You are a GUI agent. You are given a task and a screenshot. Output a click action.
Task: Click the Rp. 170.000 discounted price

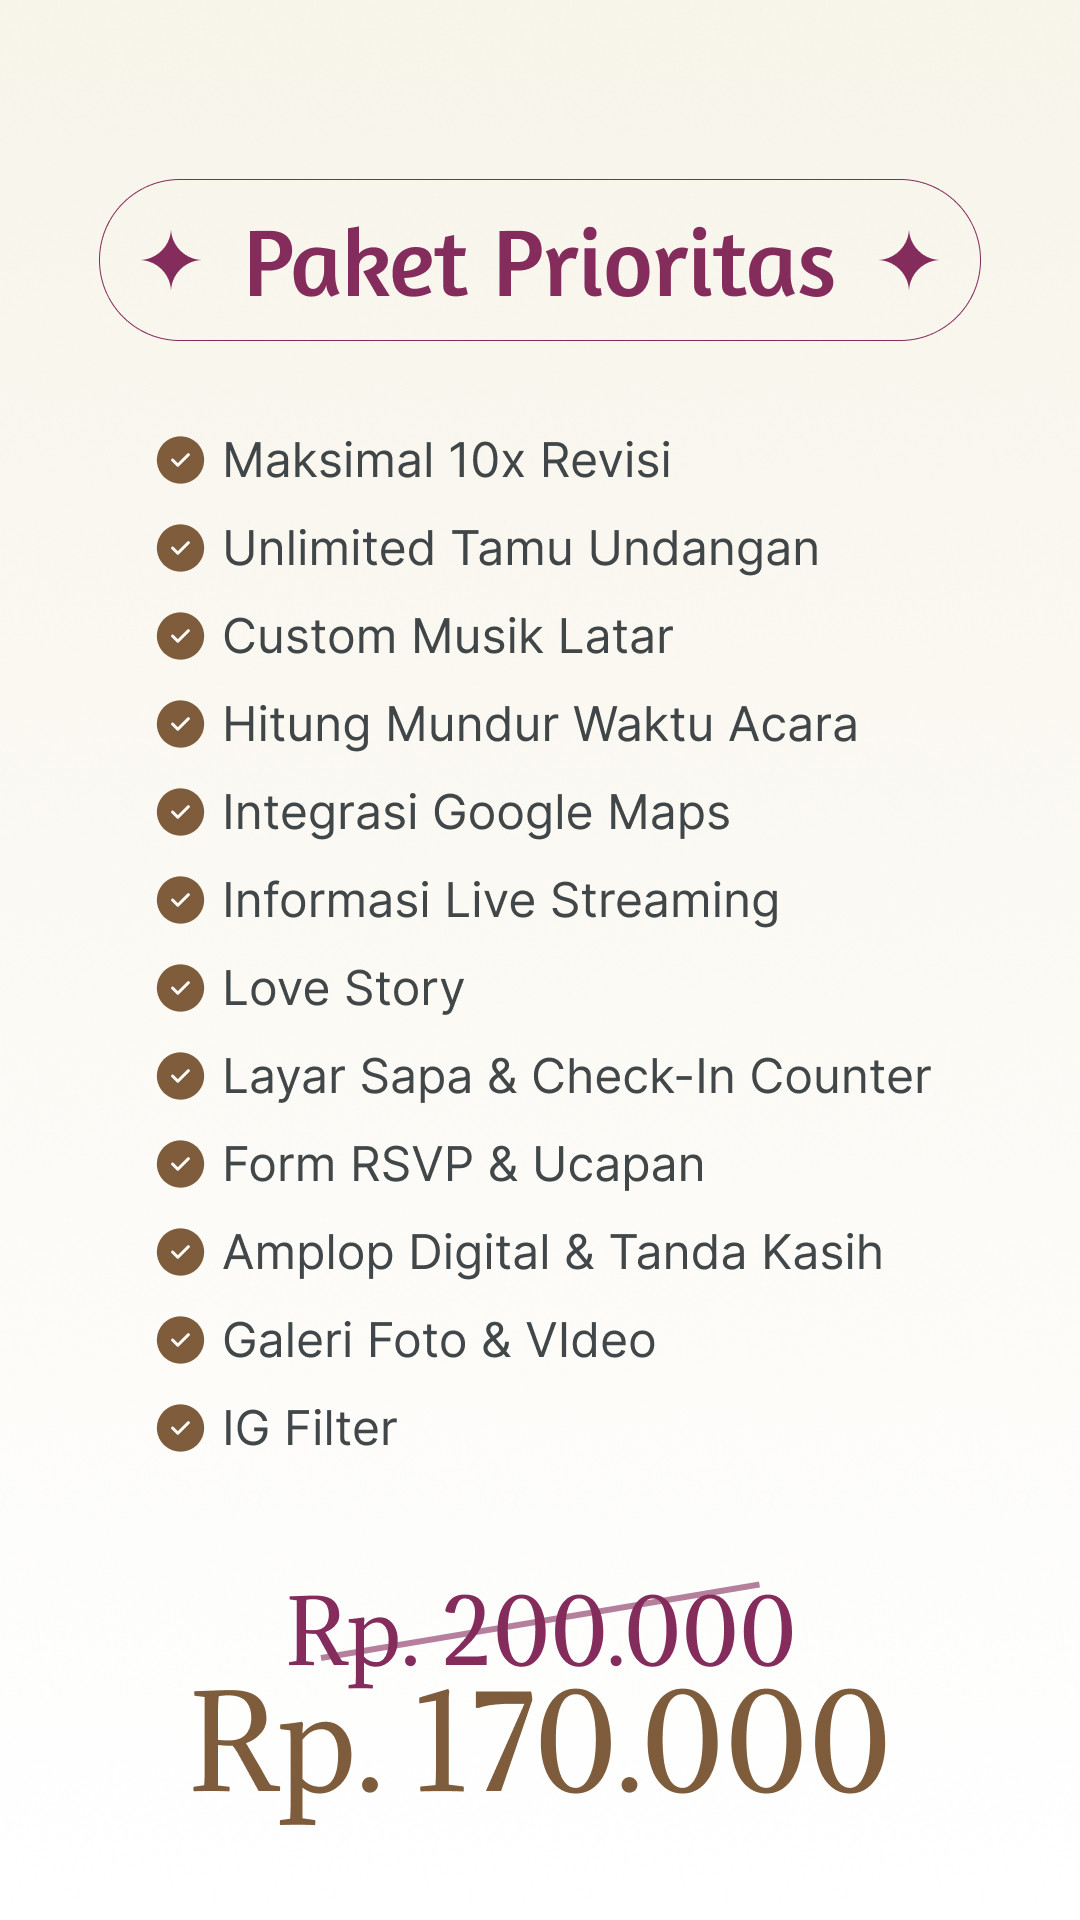(540, 1744)
